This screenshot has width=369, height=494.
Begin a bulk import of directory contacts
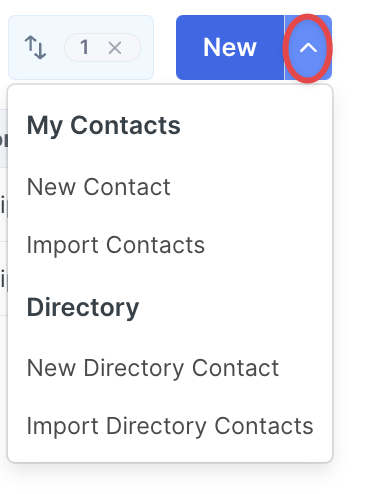pyautogui.click(x=170, y=426)
